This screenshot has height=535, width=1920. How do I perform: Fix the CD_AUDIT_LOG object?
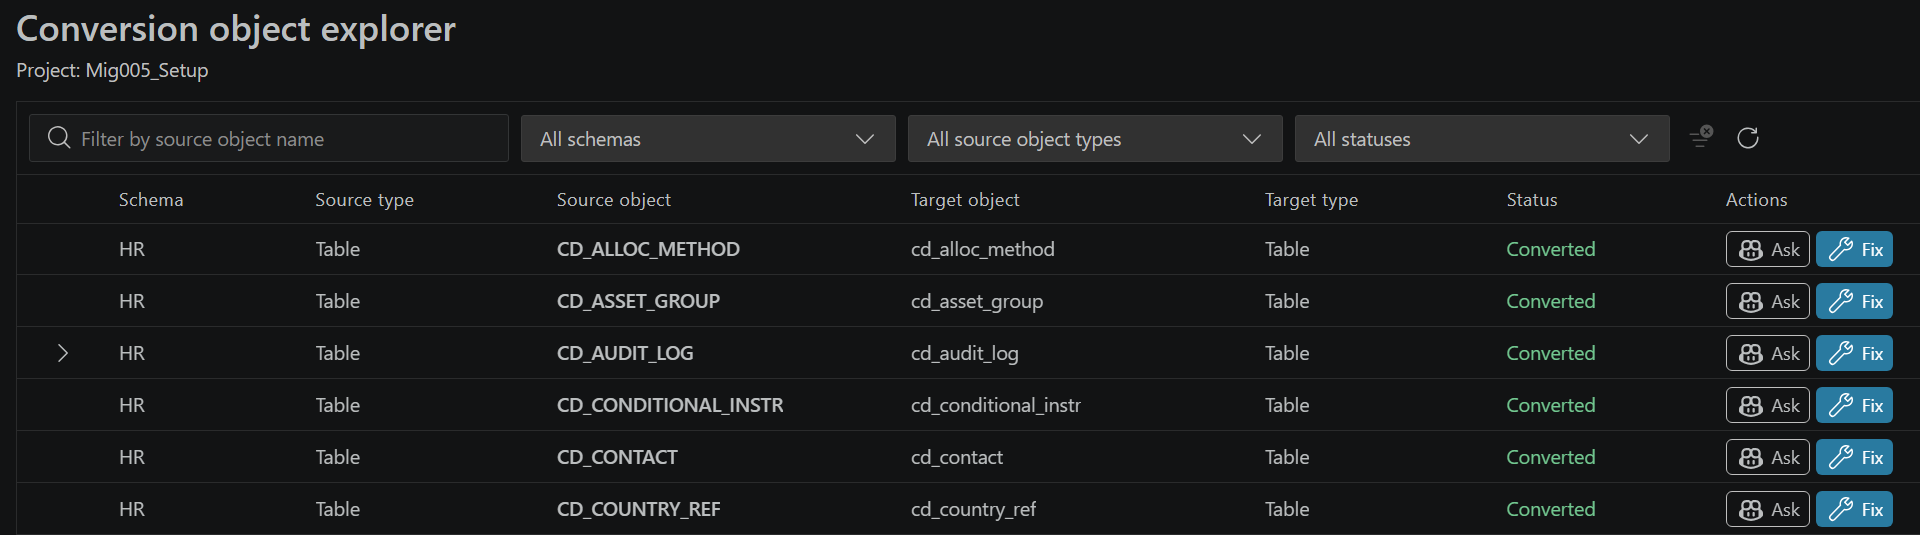1854,353
